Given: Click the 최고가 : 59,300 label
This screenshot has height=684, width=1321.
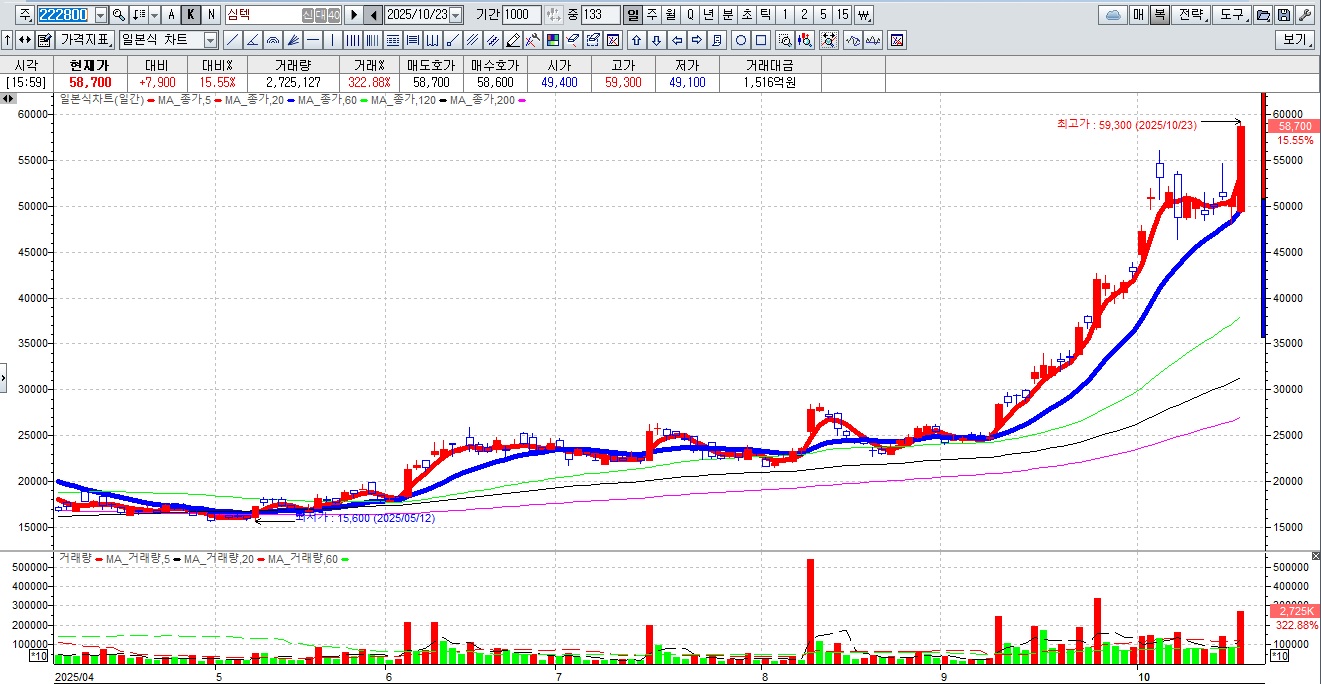Looking at the screenshot, I should (1126, 124).
